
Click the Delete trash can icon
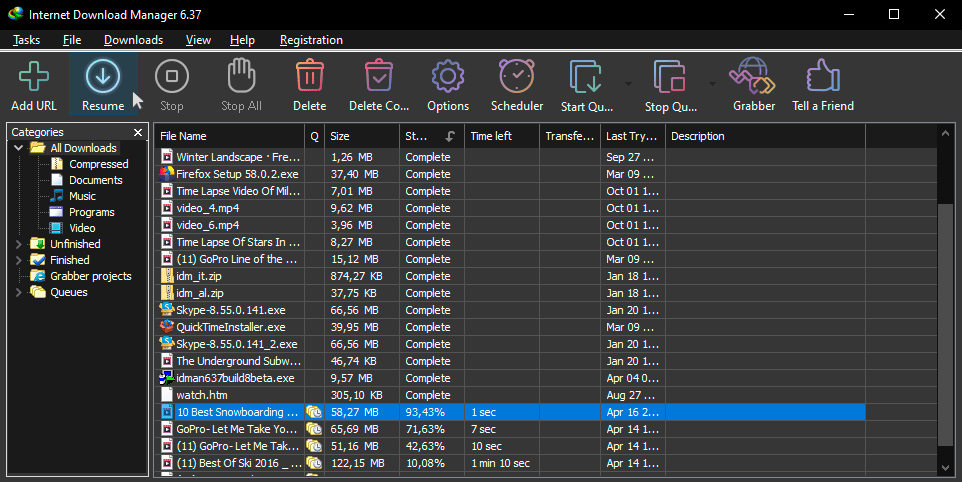tap(309, 78)
